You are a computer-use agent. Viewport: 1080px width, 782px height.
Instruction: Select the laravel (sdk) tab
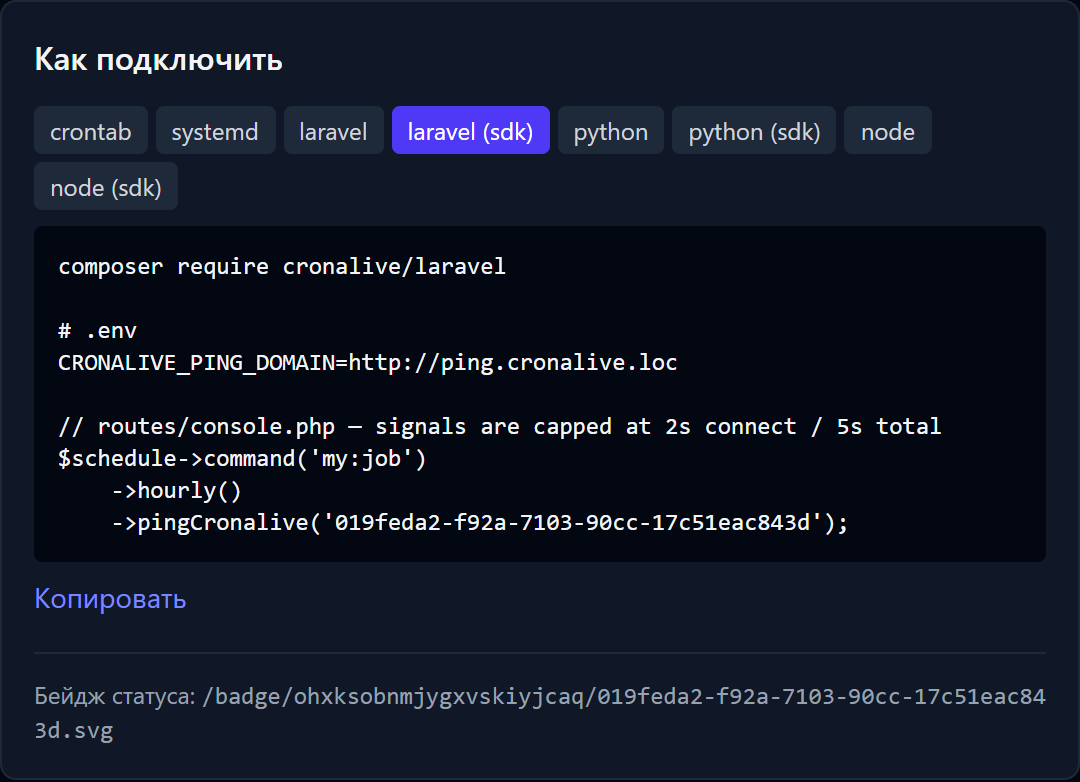click(470, 130)
